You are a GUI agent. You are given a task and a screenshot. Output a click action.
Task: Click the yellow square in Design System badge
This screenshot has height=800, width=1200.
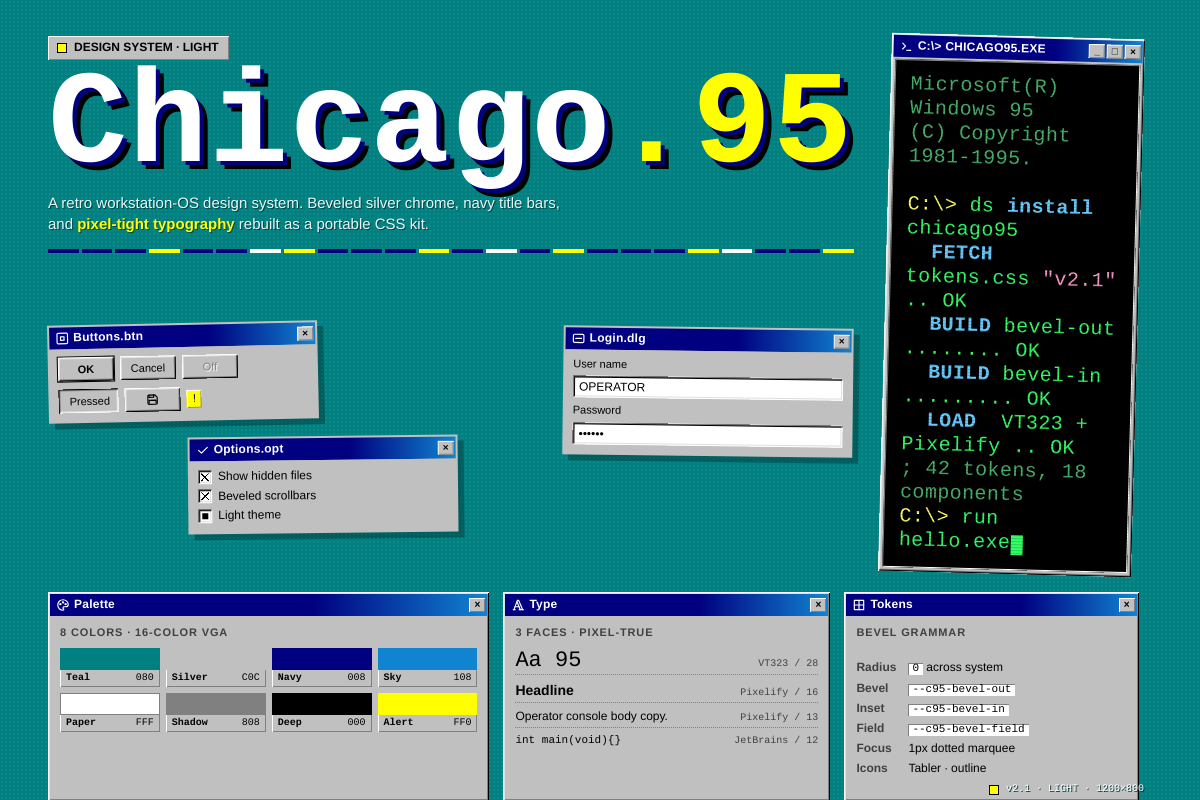[x=62, y=47]
